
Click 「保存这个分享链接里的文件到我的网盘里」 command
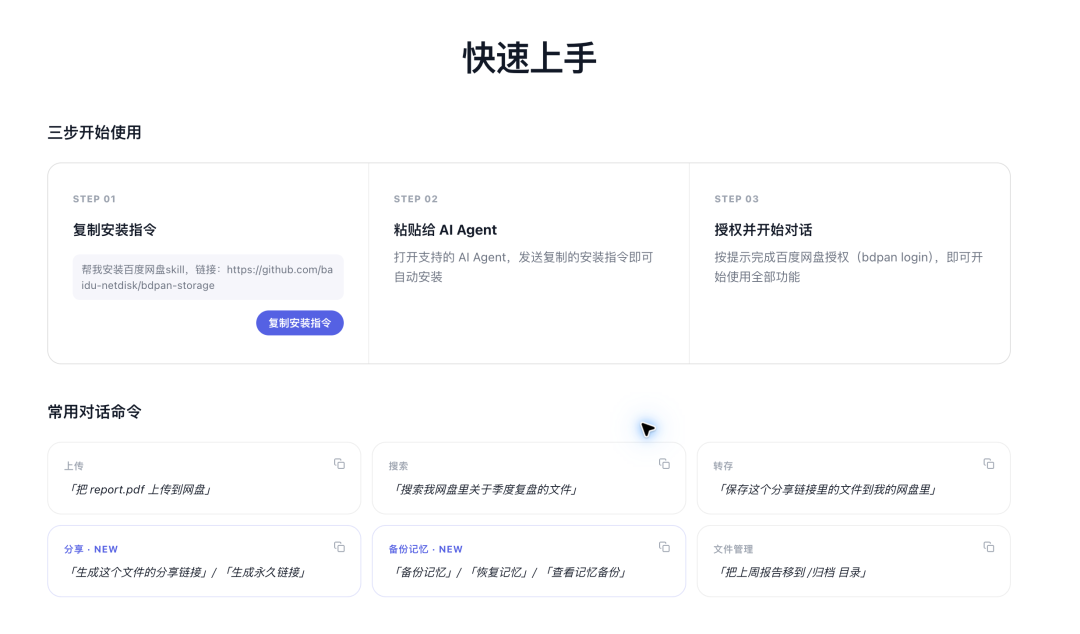pyautogui.click(x=826, y=489)
